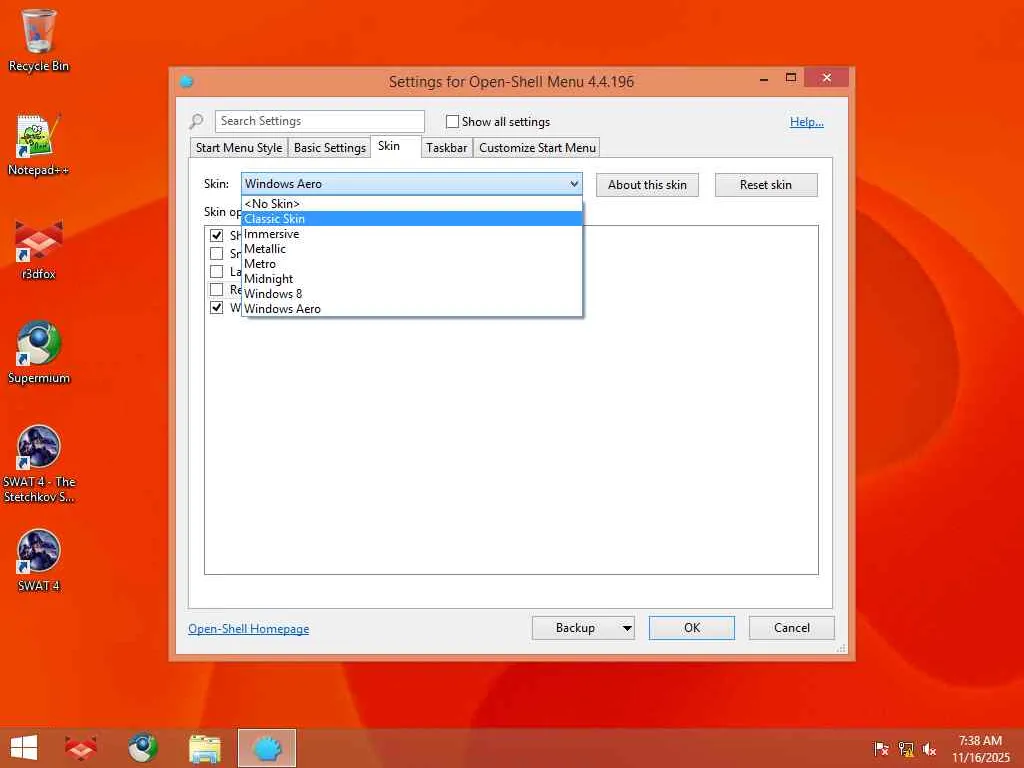Check the skin option starting with 'La'
The height and width of the screenshot is (768, 1024).
pyautogui.click(x=216, y=271)
